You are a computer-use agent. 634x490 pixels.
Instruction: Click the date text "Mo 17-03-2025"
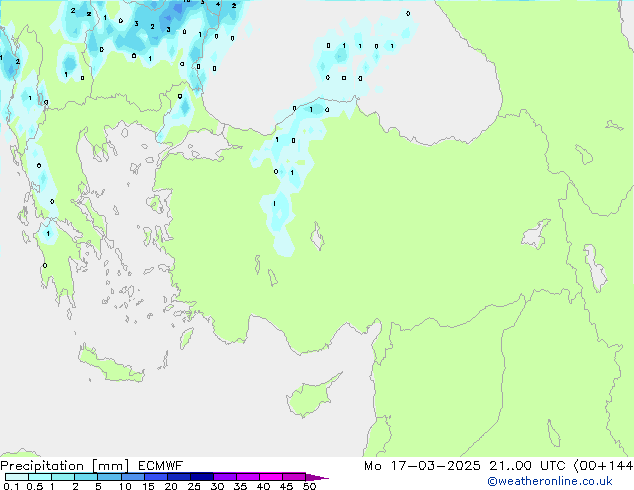pos(422,466)
